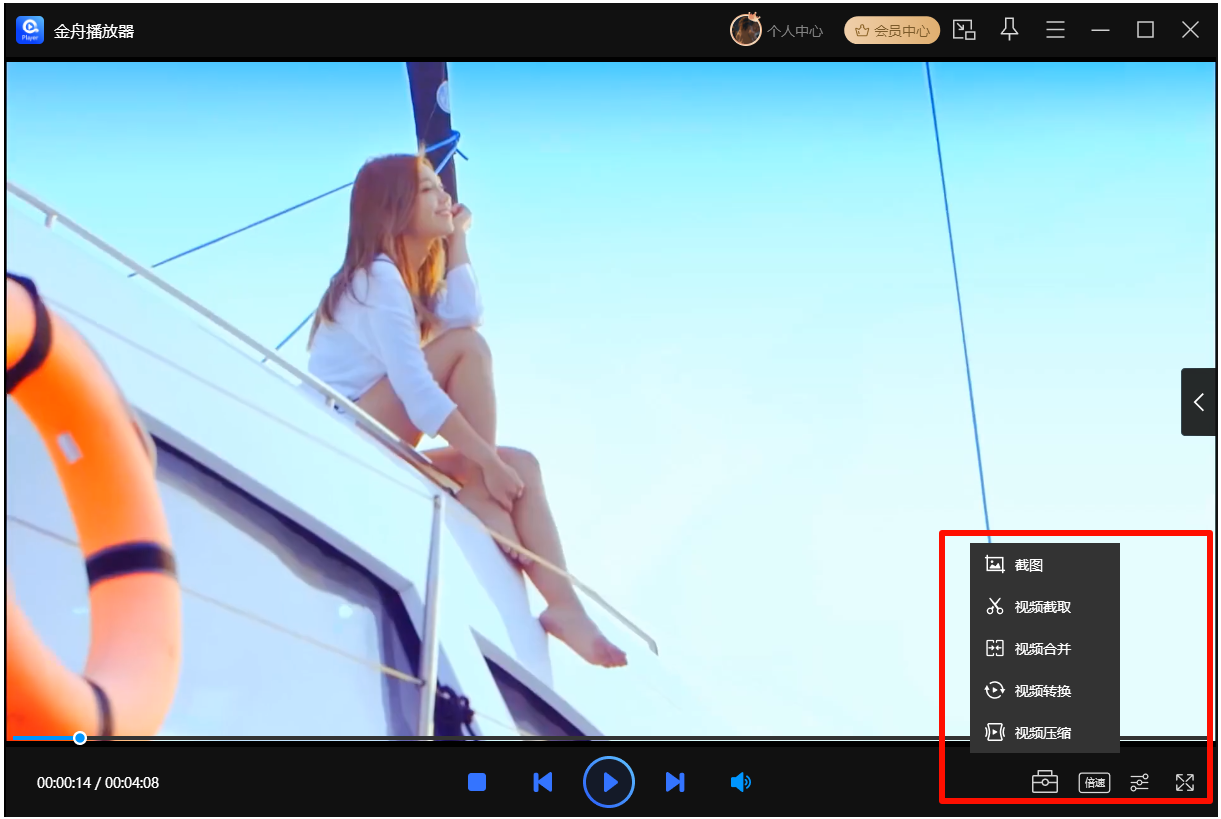1221x819 pixels.
Task: Click the play button
Action: click(x=609, y=782)
